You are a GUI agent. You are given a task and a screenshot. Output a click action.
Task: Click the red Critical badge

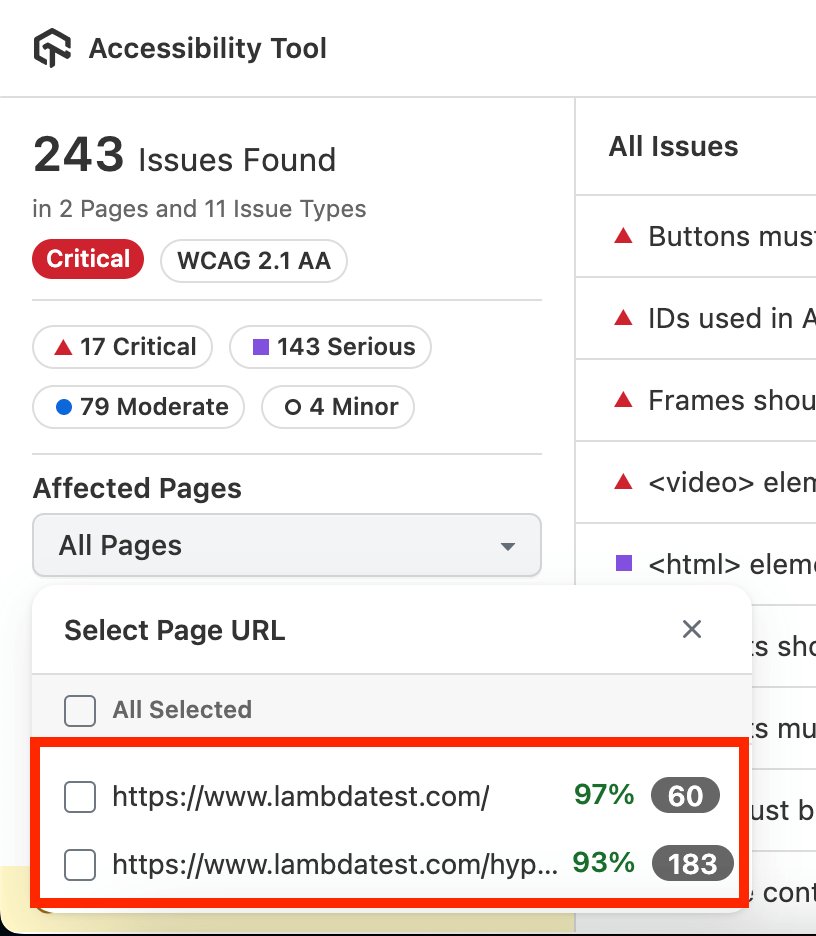tap(88, 260)
